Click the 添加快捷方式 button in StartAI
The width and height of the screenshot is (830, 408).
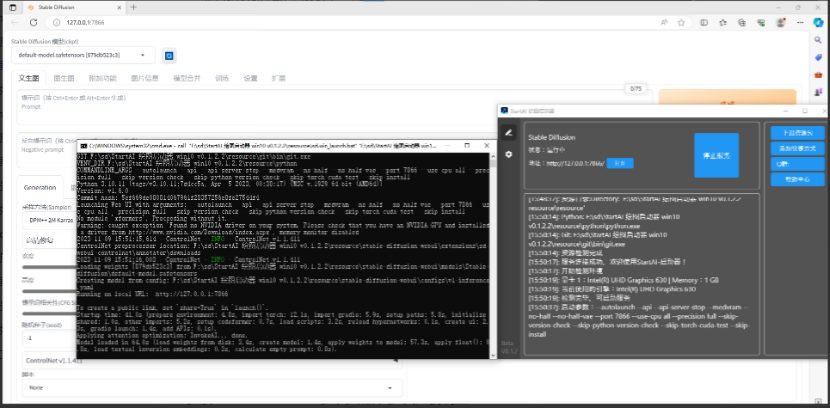797,148
